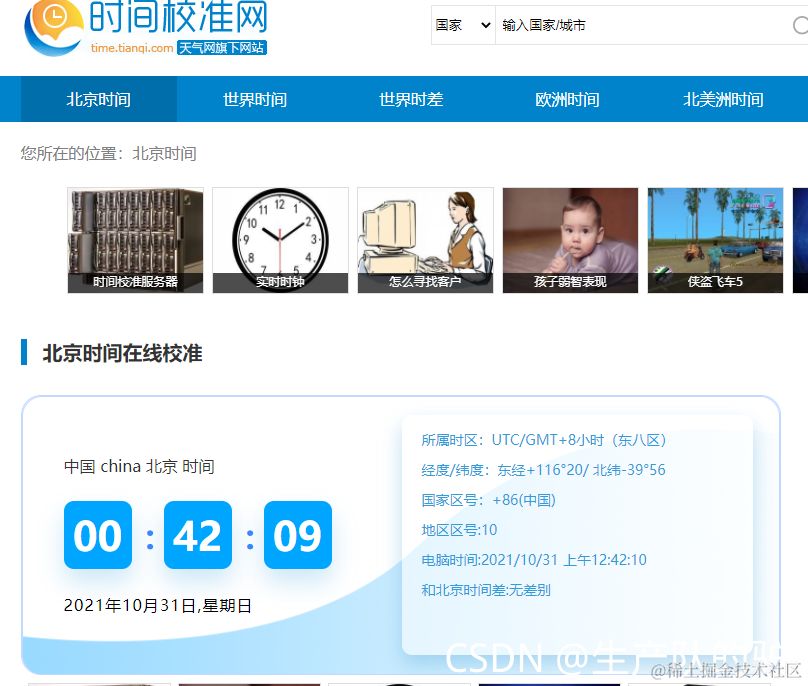Open the 孩子弱智表现 baby thumbnail
Screen dimensions: 808x686
[569, 240]
